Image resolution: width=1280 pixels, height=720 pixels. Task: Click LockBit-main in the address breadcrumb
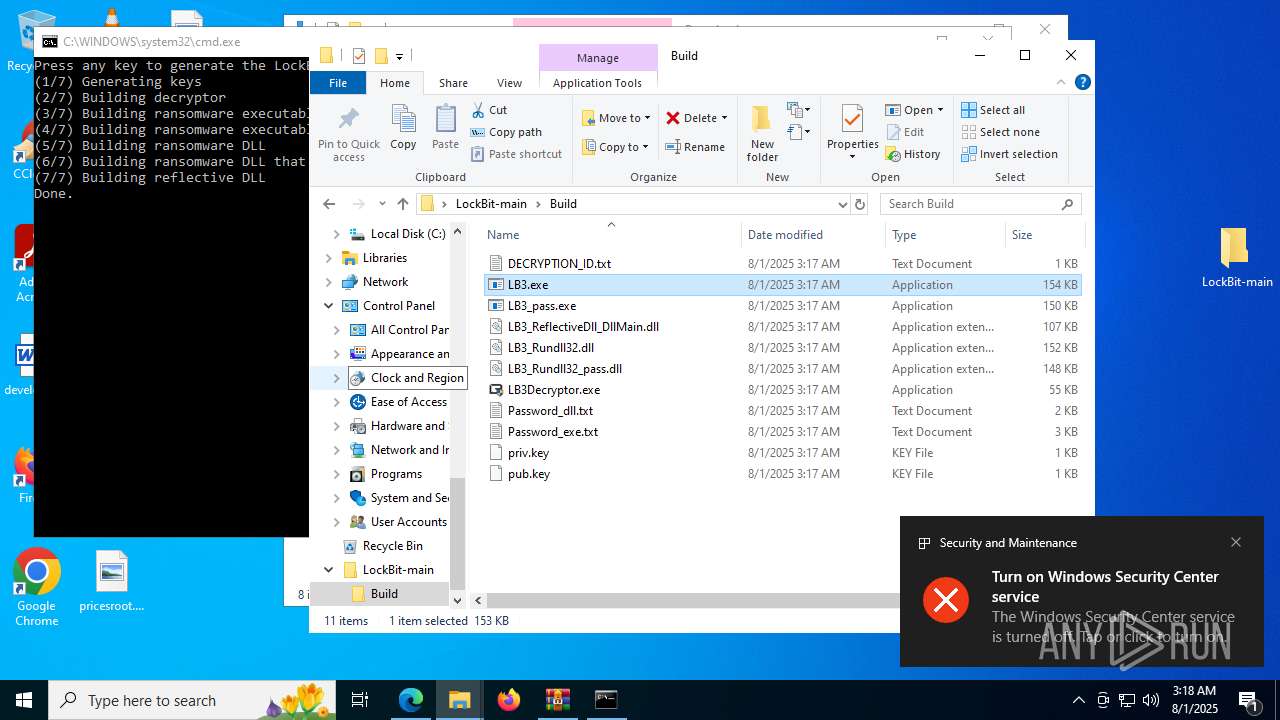491,204
